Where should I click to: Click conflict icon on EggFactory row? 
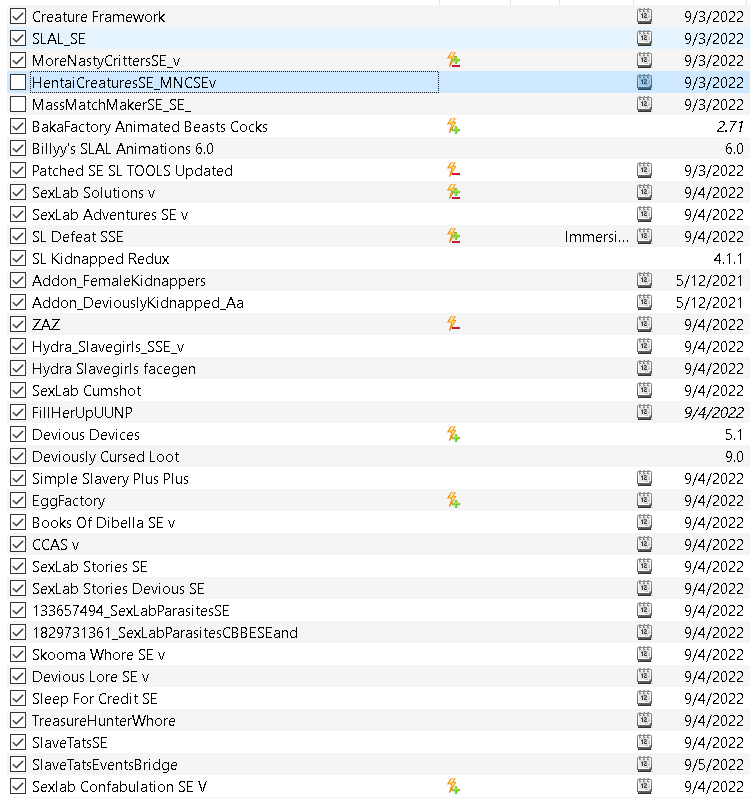click(453, 500)
